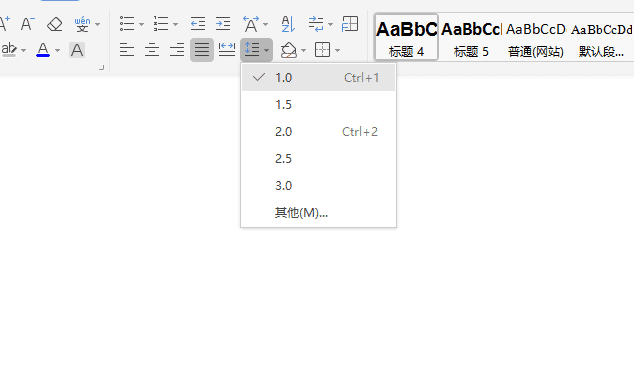Collapse the line spacing dropdown arrow
The height and width of the screenshot is (370, 634).
coord(266,51)
